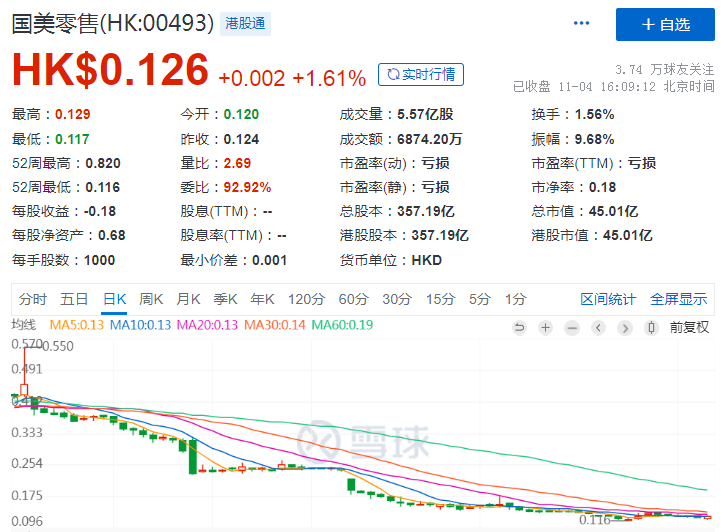This screenshot has height=532, width=723.
Task: Click the 今开 value 0.120
Action: pyautogui.click(x=241, y=114)
